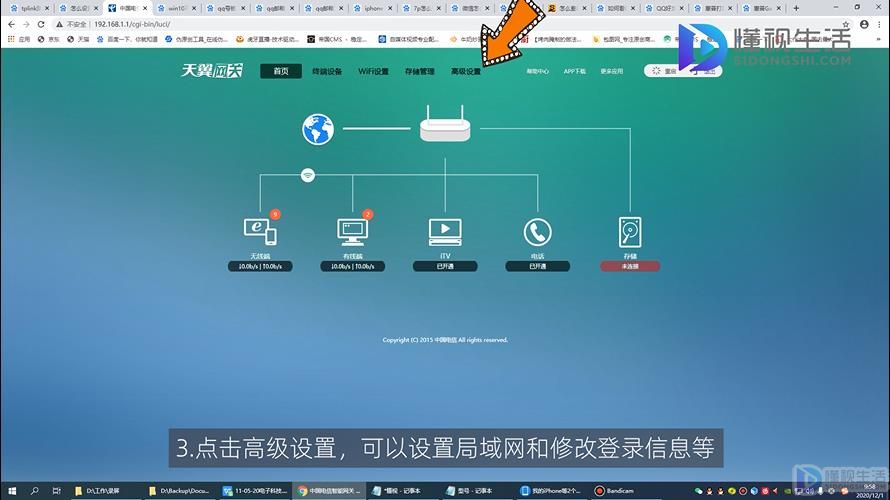Click the 更多应用 more apps link
Image resolution: width=890 pixels, height=500 pixels.
pyautogui.click(x=611, y=72)
